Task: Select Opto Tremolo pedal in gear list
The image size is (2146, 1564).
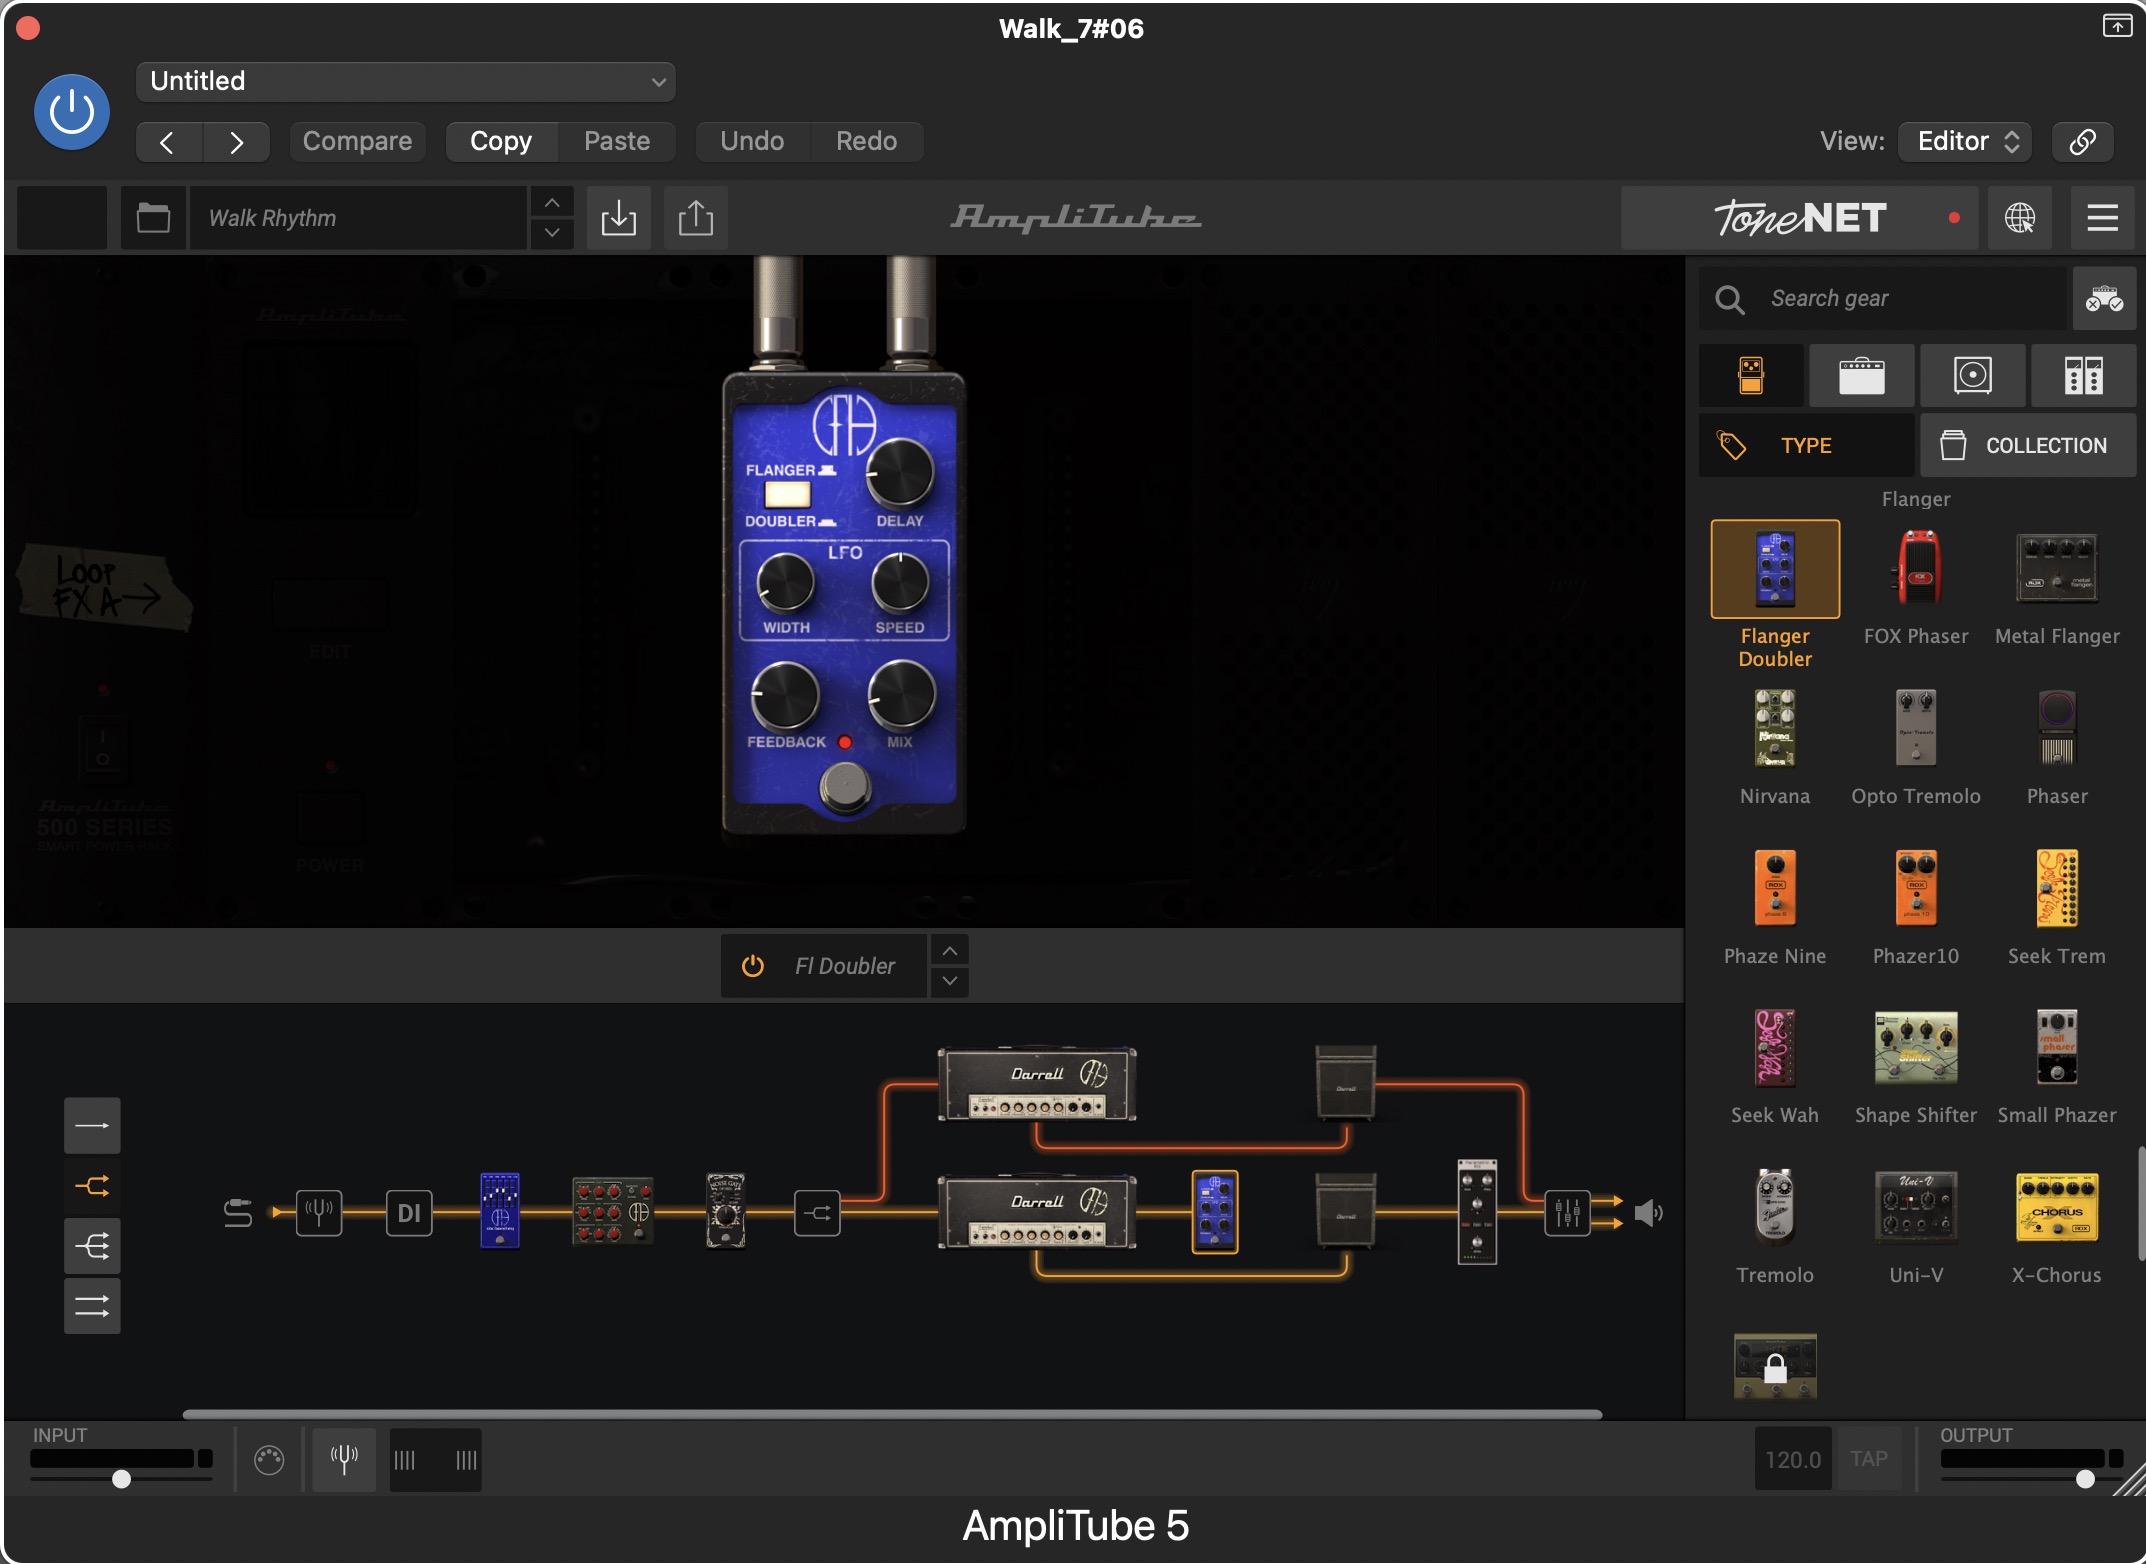Action: tap(1916, 729)
